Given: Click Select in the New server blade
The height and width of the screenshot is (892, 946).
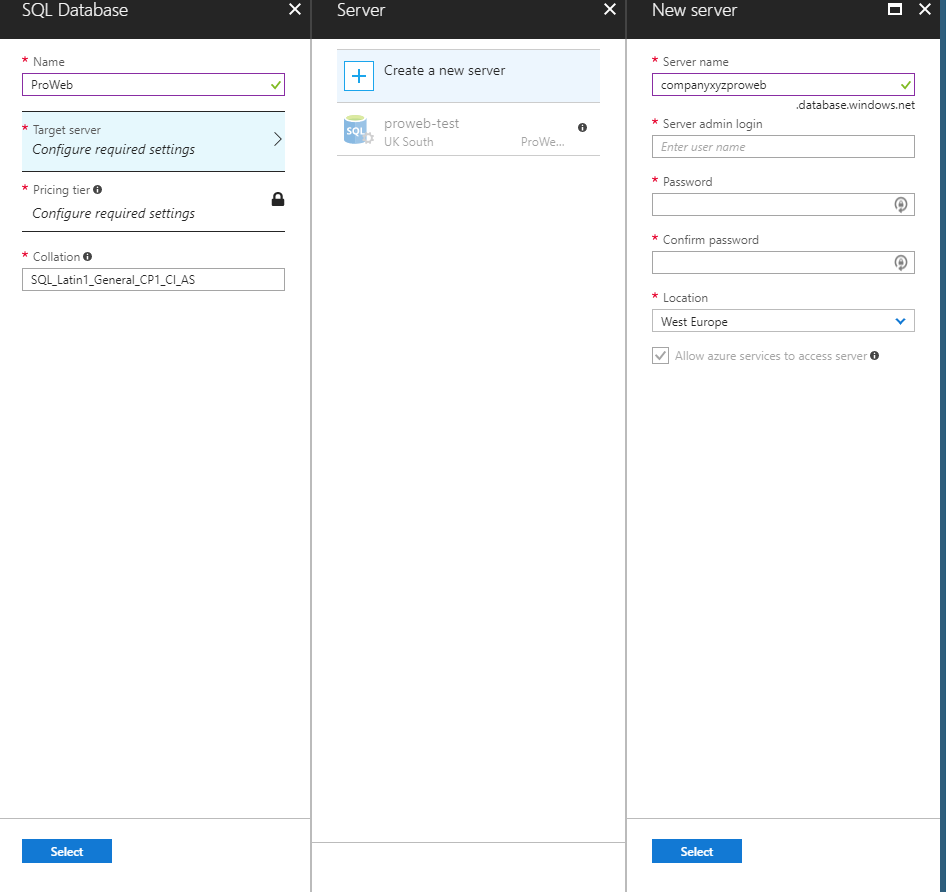Looking at the screenshot, I should 697,851.
